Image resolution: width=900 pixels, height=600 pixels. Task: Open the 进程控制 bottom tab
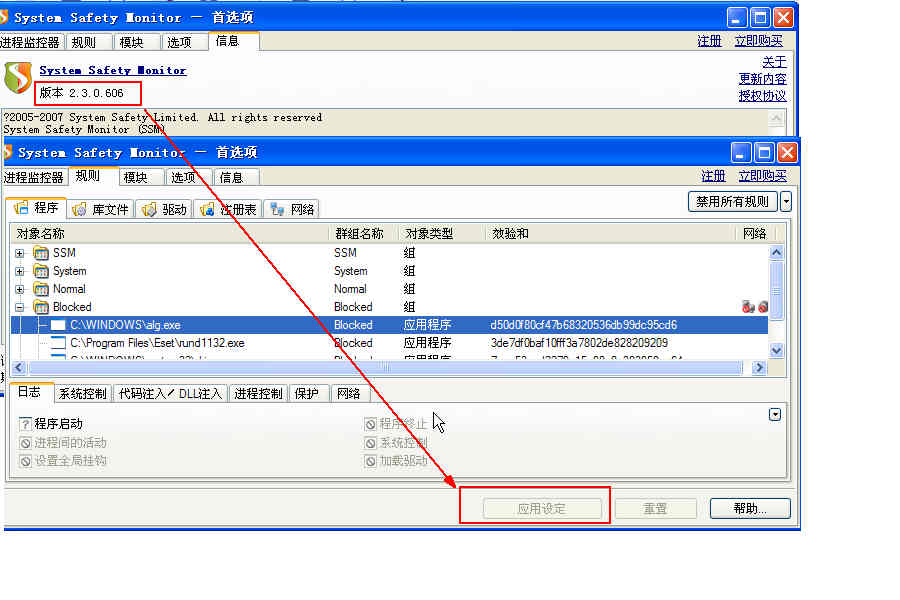[x=258, y=393]
